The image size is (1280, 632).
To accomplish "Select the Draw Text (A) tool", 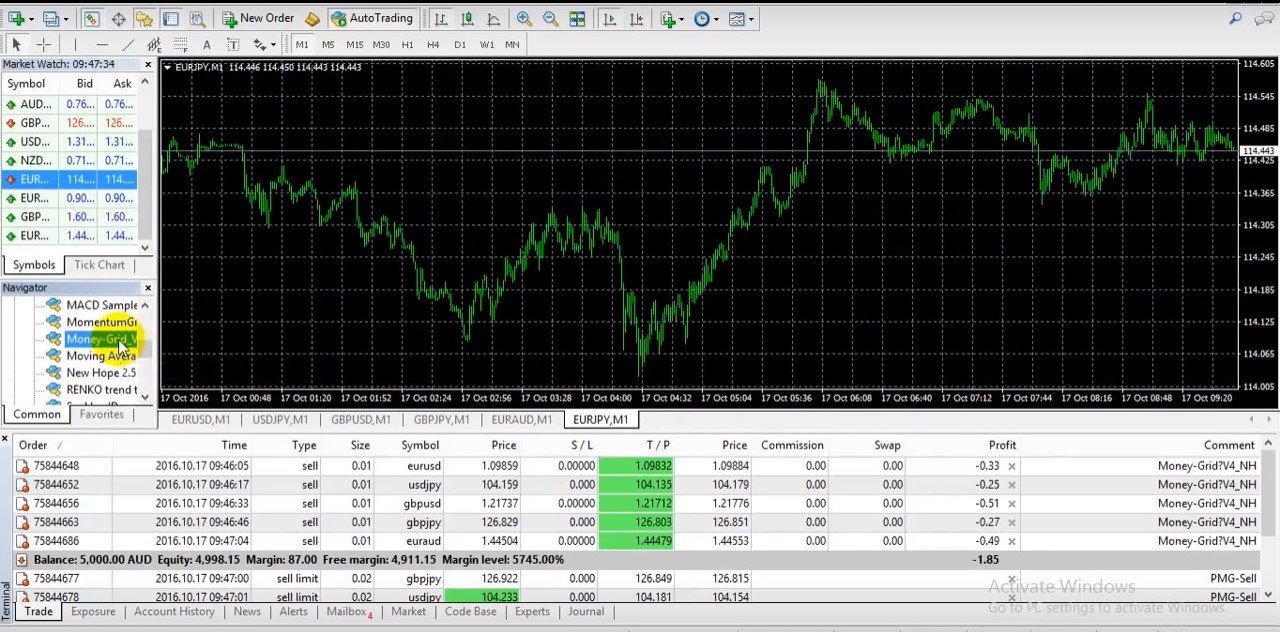I will pyautogui.click(x=207, y=45).
